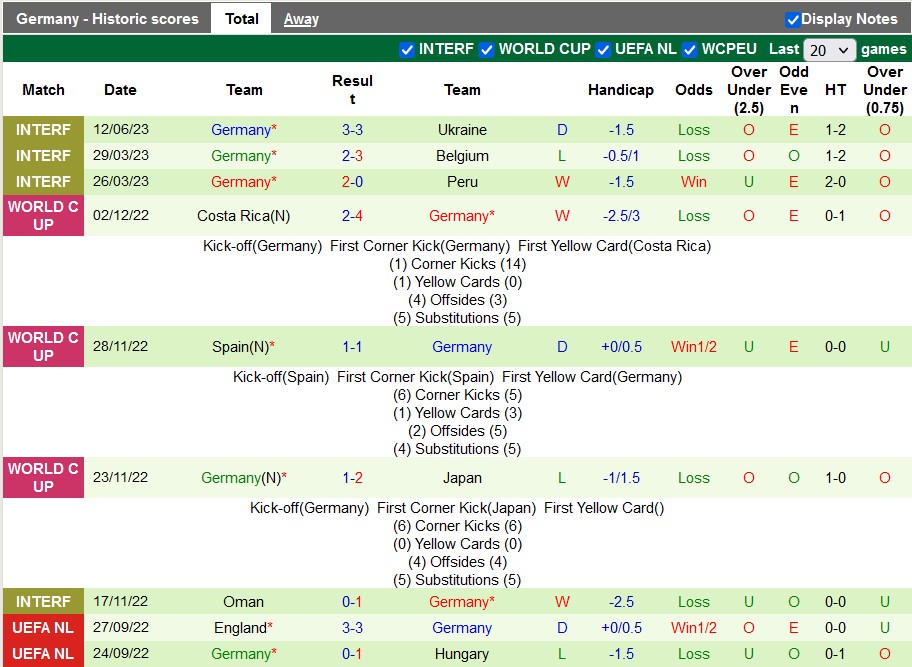Image resolution: width=912 pixels, height=667 pixels.
Task: Toggle the WCPEU filter checkbox
Action: (x=689, y=50)
